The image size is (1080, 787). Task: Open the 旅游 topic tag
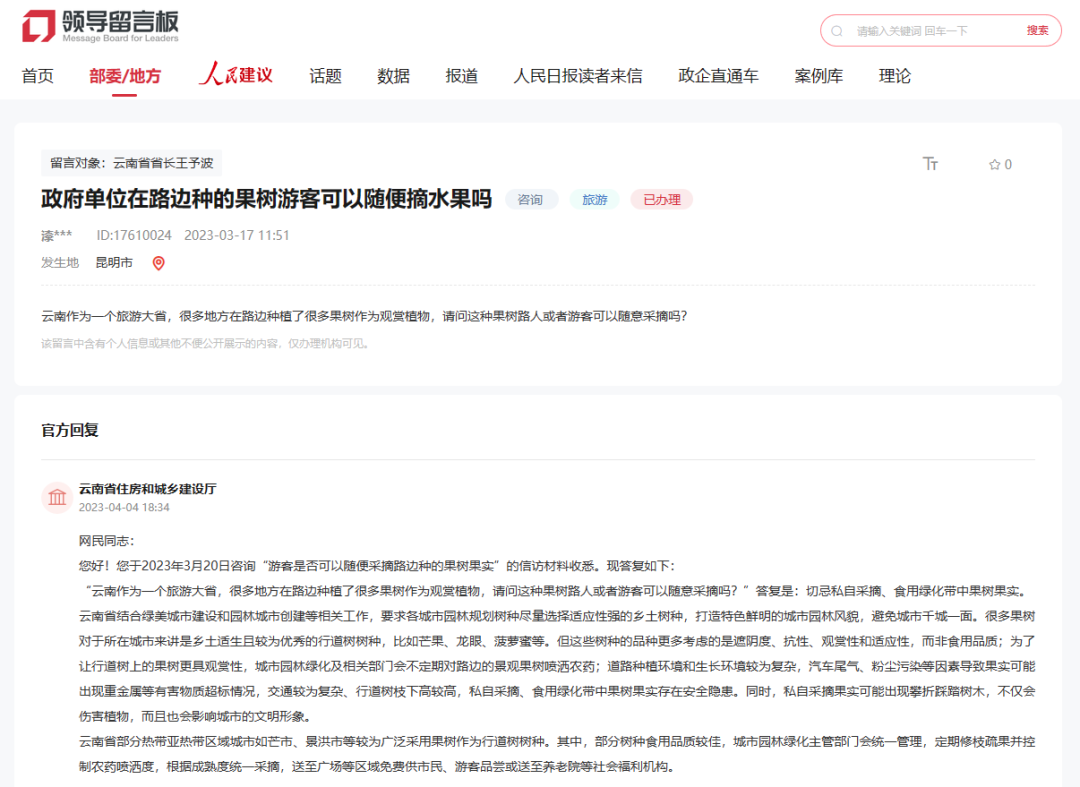594,199
